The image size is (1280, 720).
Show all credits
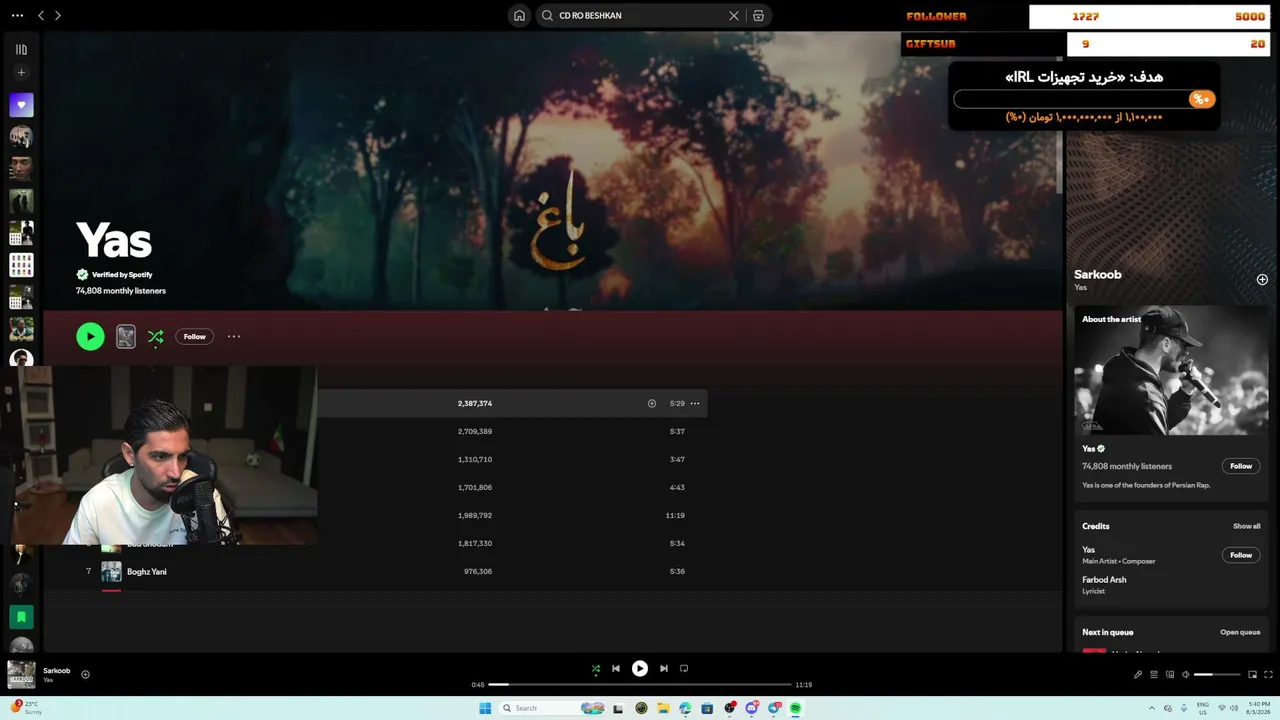[1246, 526]
